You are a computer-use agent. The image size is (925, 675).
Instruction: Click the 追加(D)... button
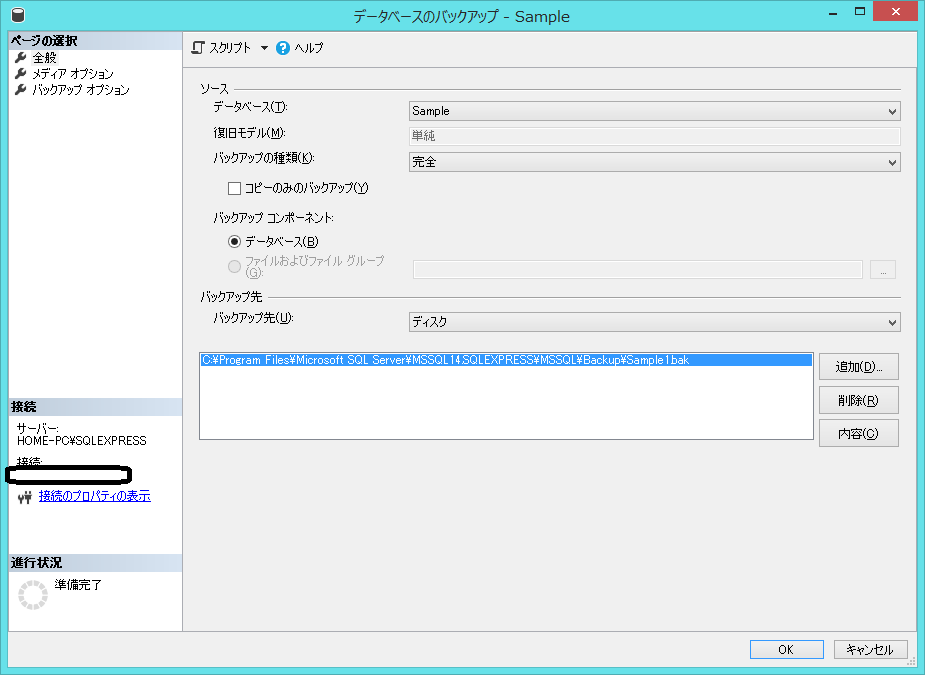[859, 367]
